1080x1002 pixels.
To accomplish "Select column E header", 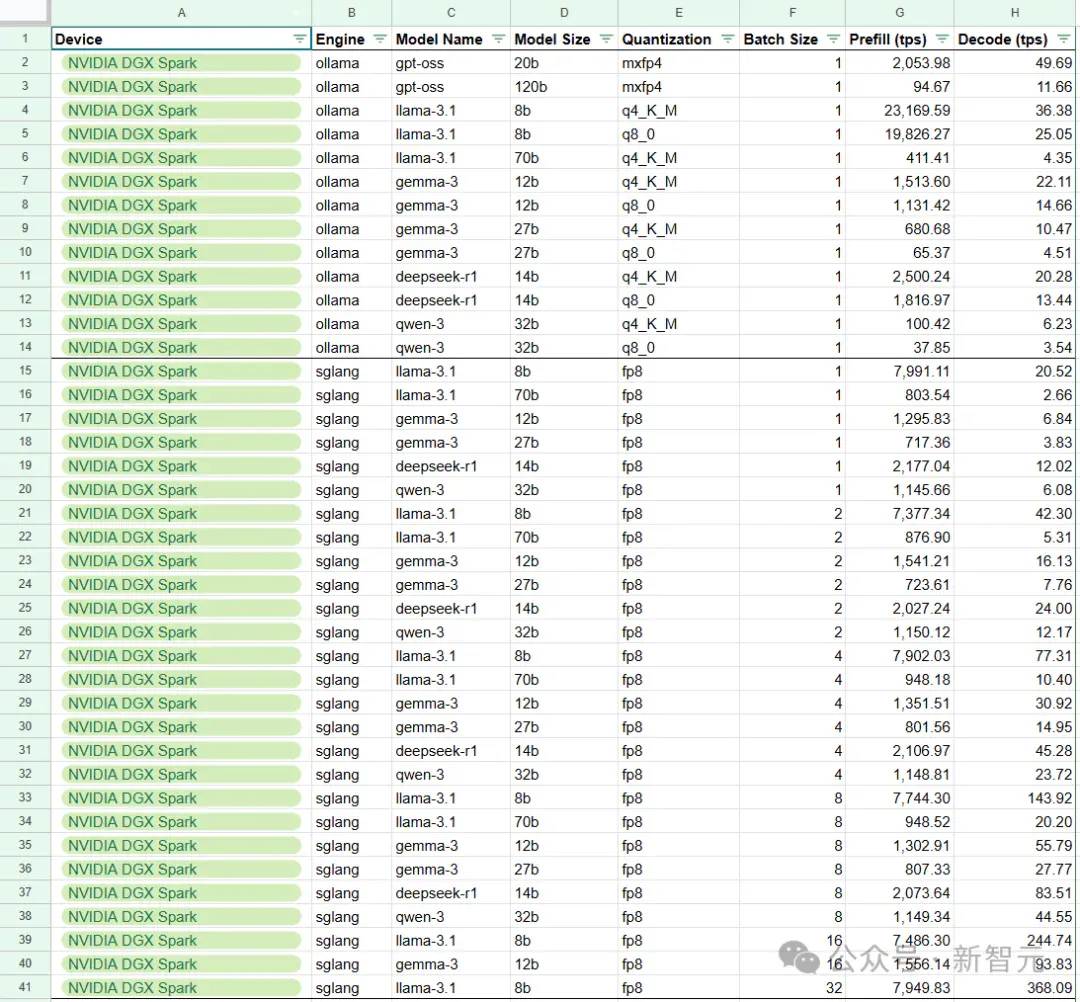I will pyautogui.click(x=678, y=12).
